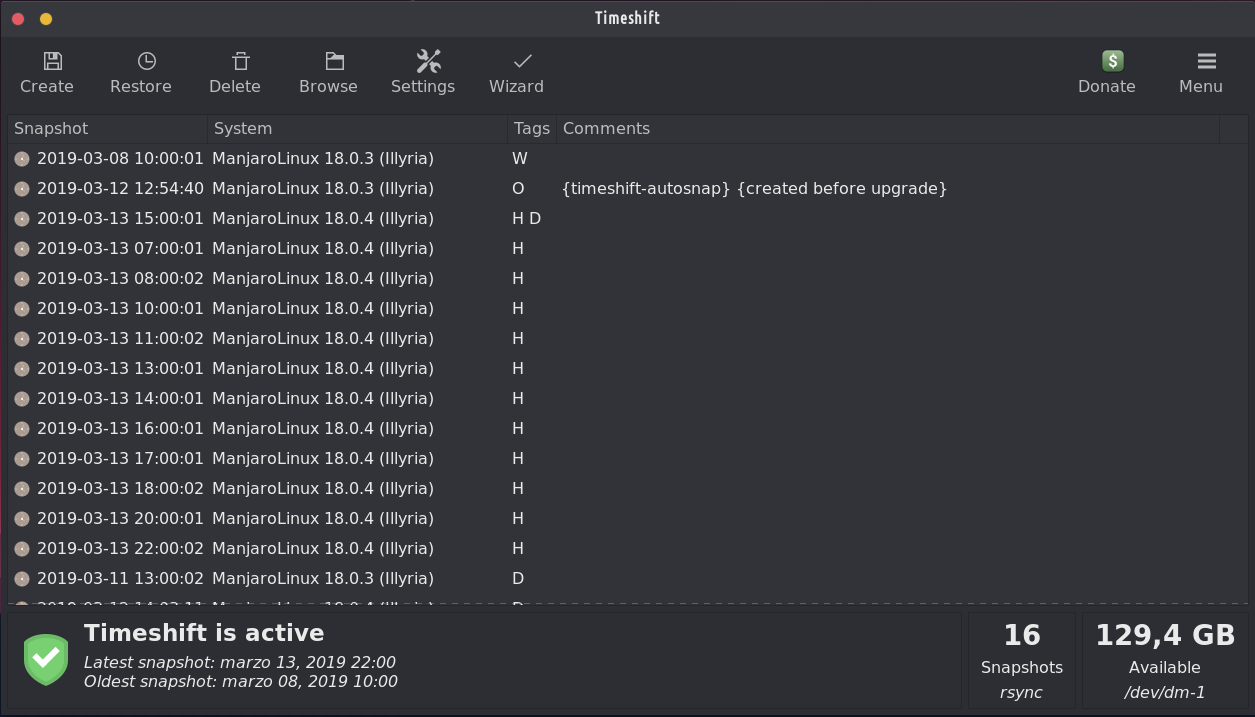Click the Donate dollar icon
Viewport: 1255px width, 717px height.
click(x=1112, y=62)
